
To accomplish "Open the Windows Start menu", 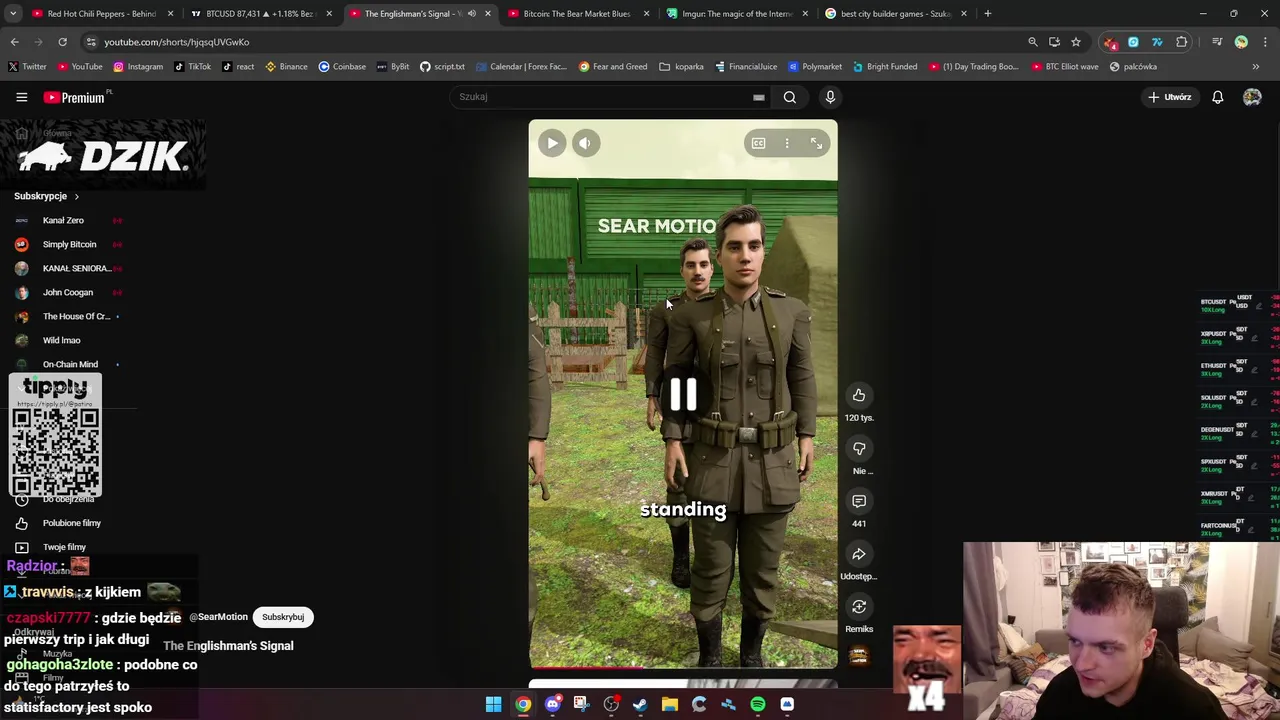I will [493, 704].
